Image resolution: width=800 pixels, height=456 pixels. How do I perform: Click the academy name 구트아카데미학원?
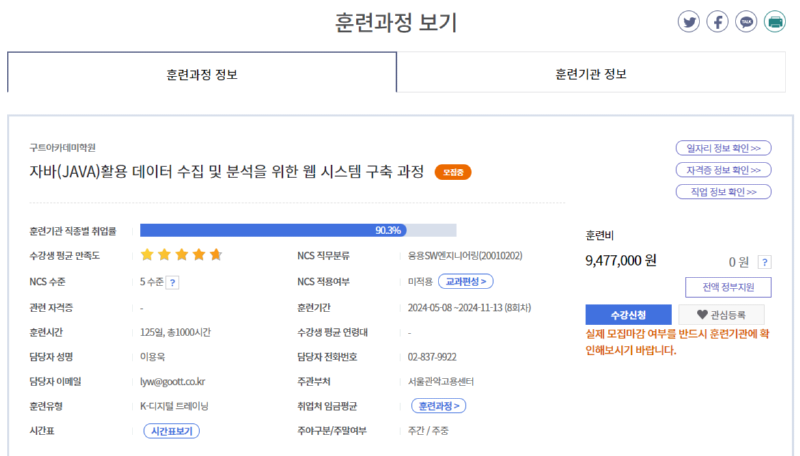pos(62,147)
